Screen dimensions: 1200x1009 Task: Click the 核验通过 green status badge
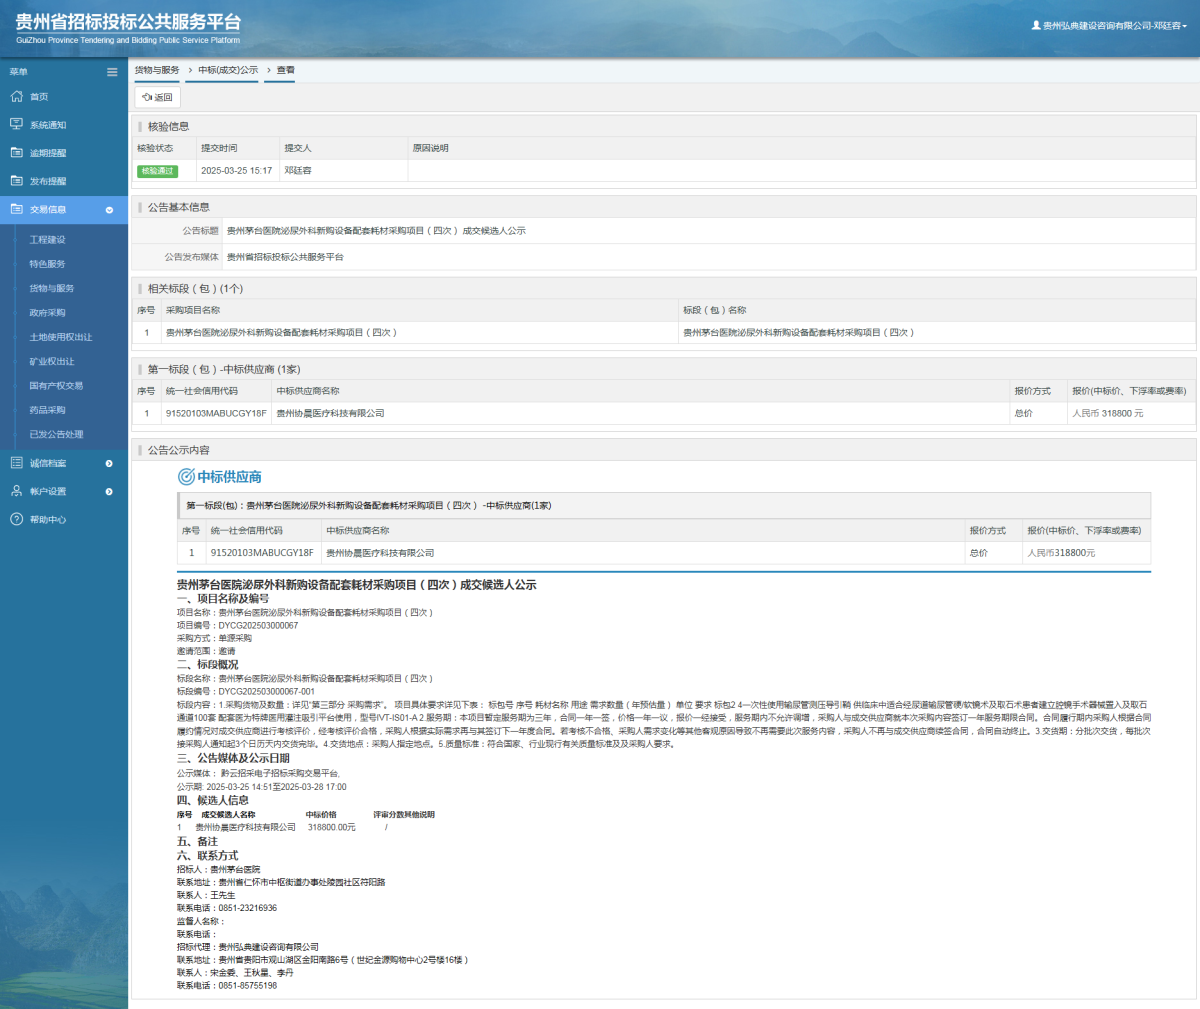click(157, 171)
